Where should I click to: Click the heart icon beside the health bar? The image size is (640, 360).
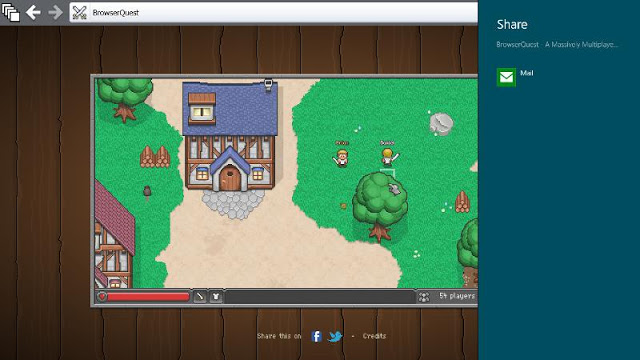pos(102,296)
